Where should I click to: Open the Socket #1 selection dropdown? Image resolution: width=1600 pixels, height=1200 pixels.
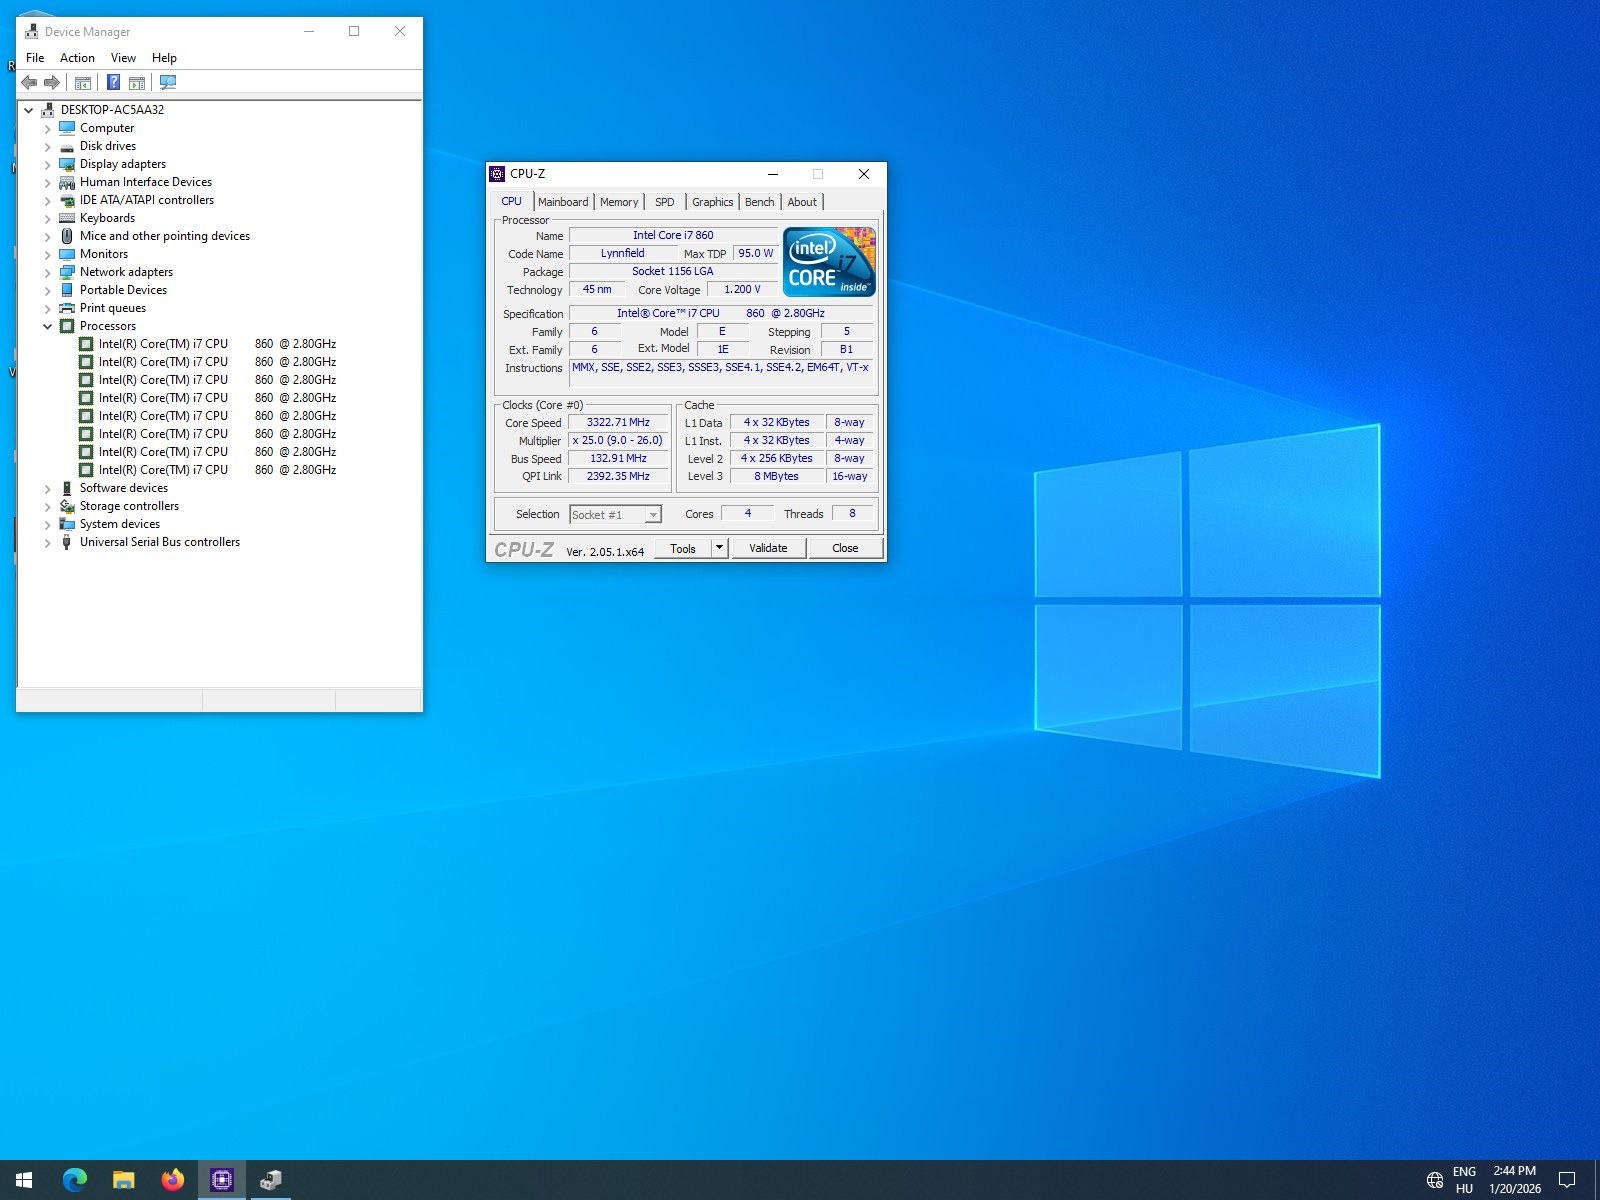tap(653, 515)
